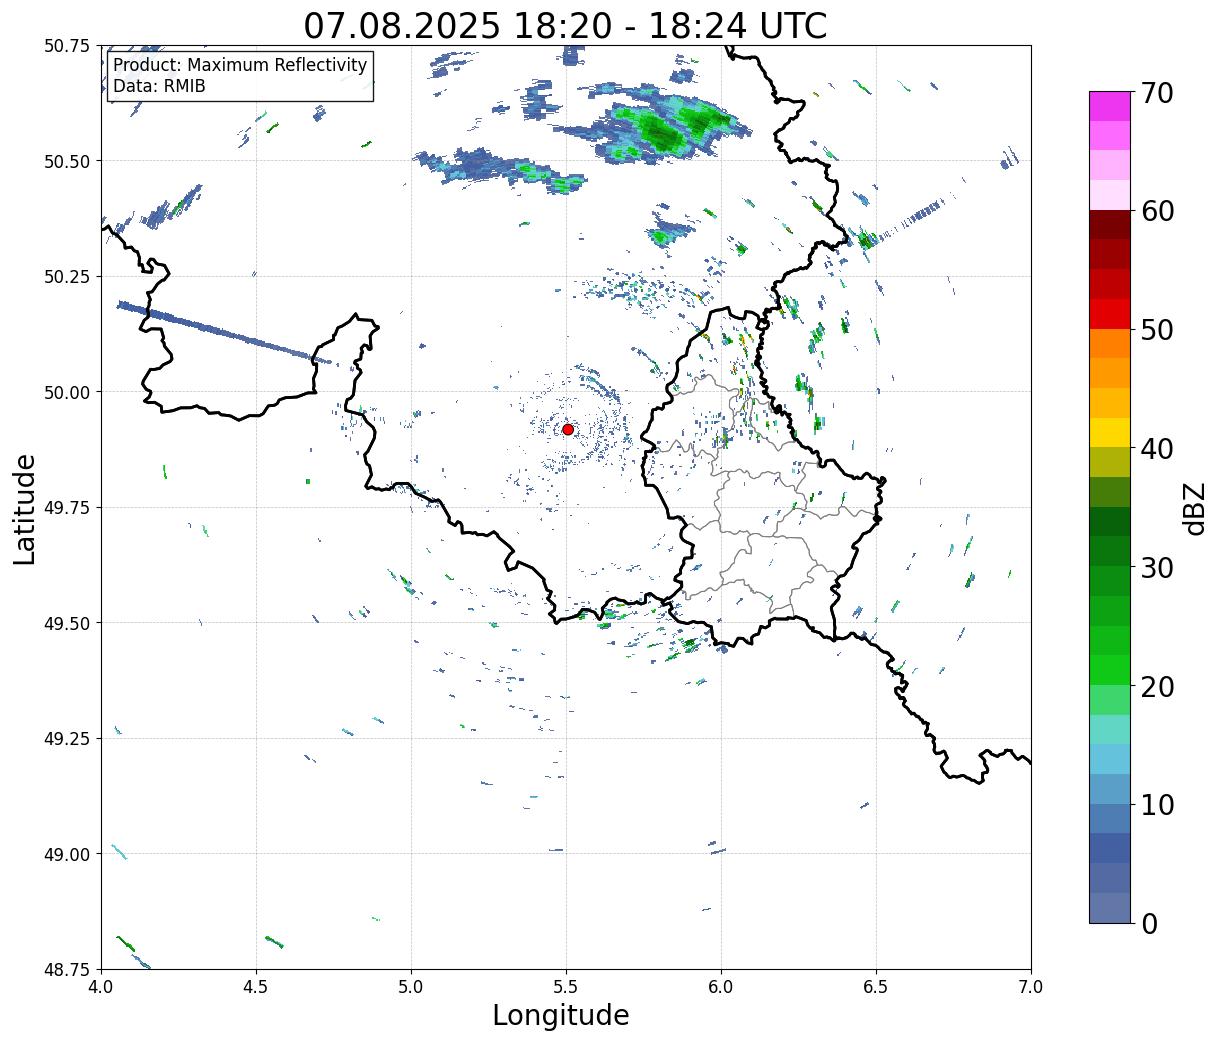Click the 'Latitude' axis label
Image resolution: width=1219 pixels, height=1040 pixels.
25,509
